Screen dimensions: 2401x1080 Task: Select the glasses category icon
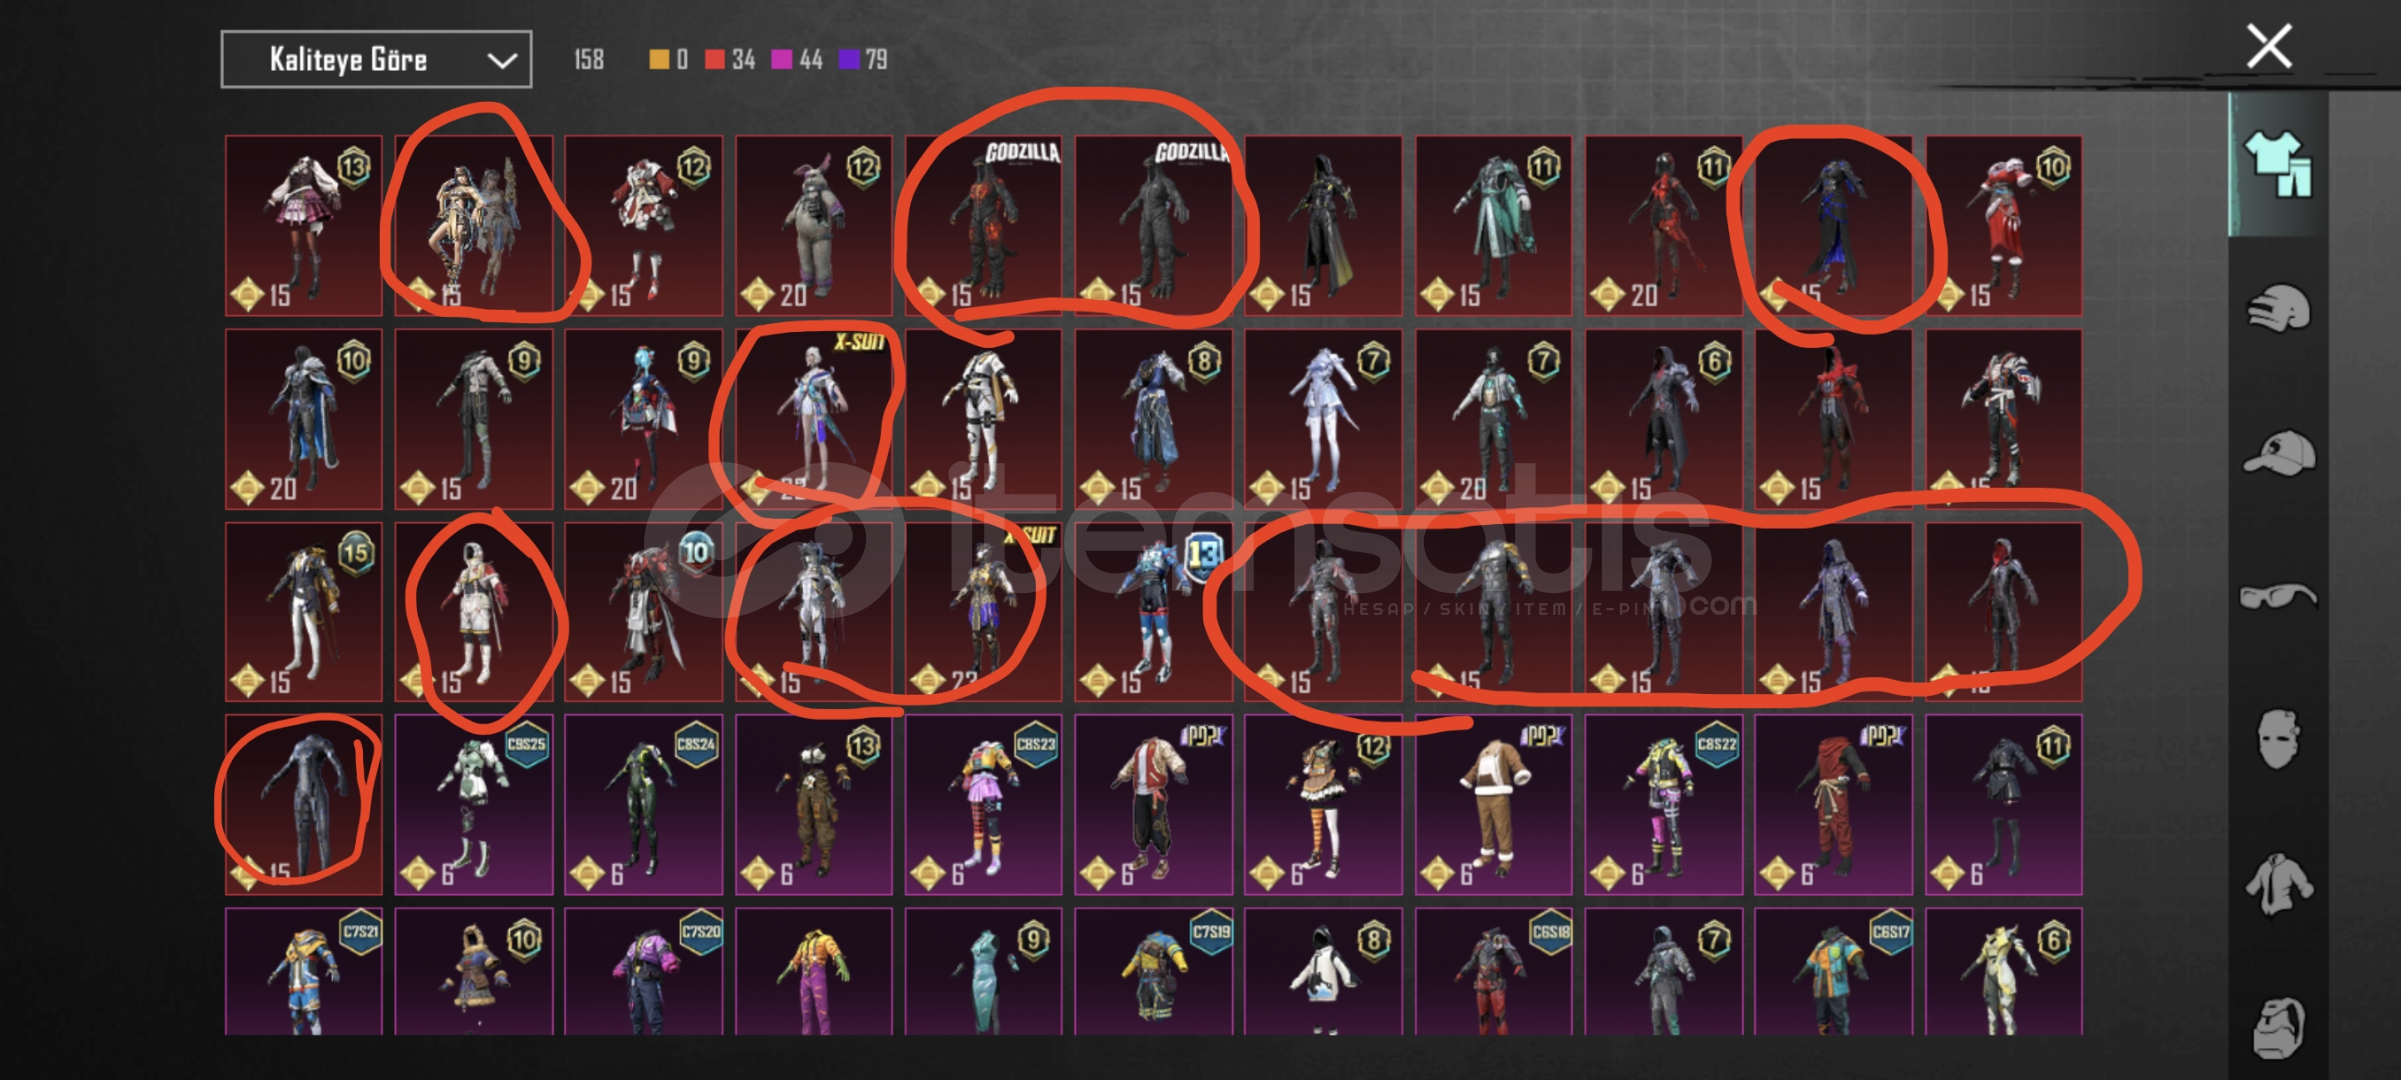(2279, 596)
